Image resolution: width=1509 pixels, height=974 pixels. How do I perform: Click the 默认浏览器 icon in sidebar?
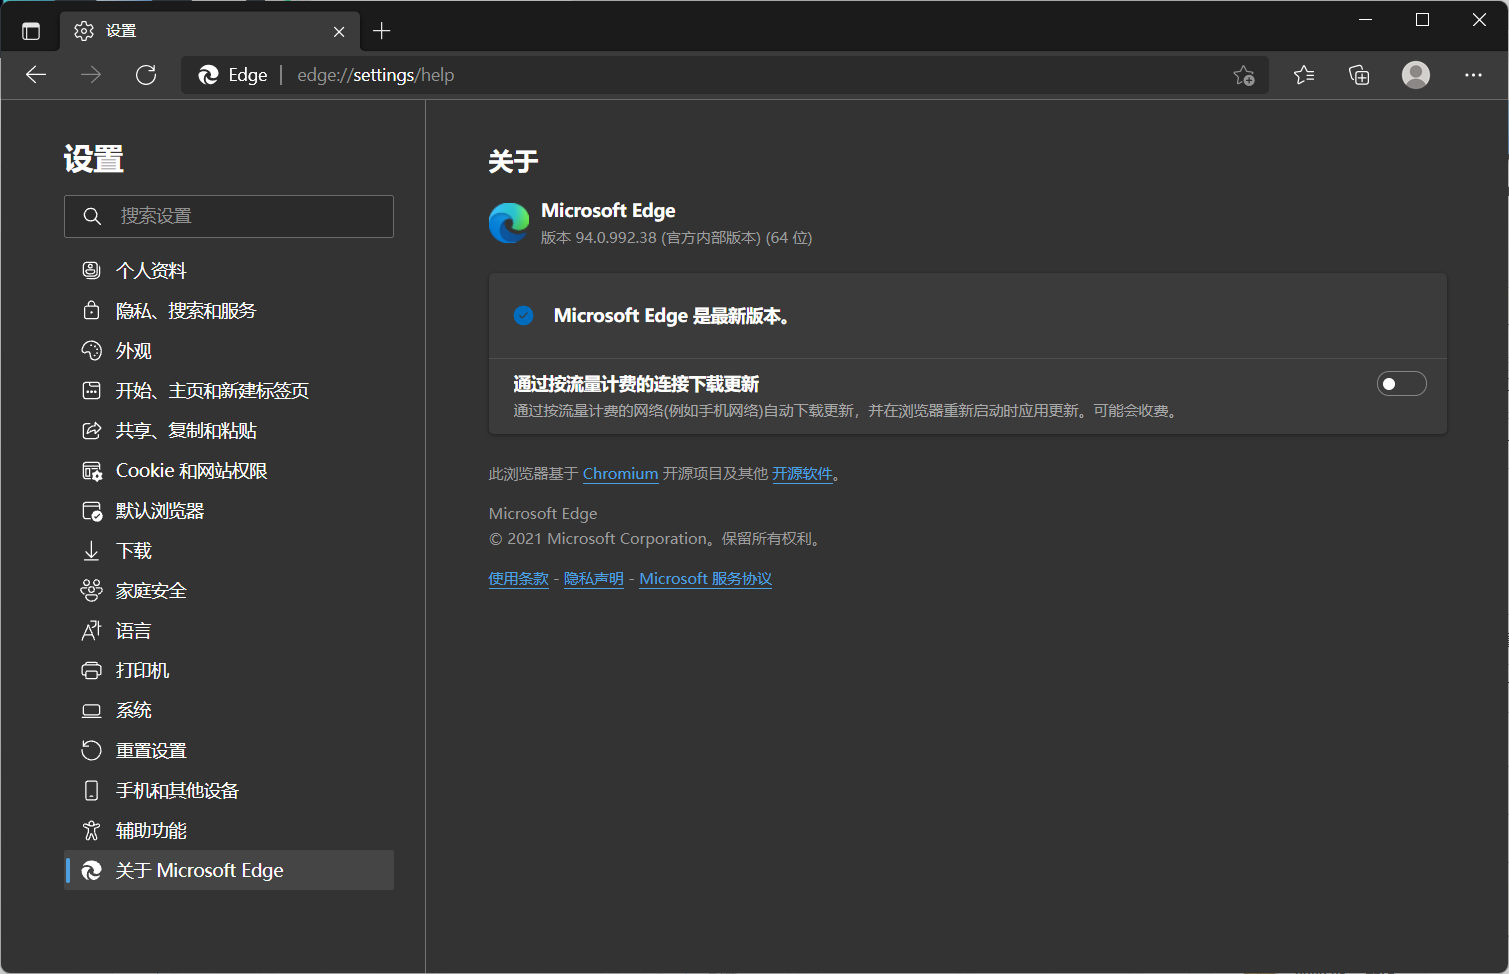point(92,511)
